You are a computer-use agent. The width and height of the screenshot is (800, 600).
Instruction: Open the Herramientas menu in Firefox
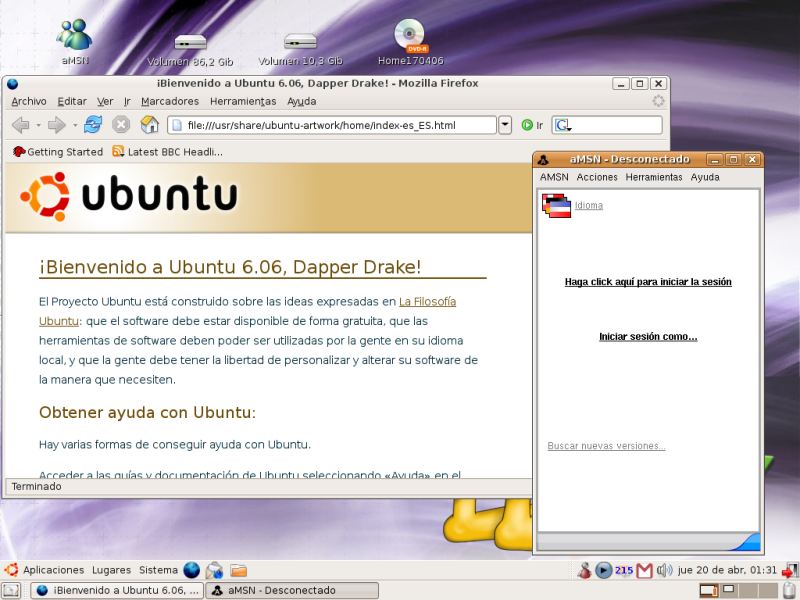pyautogui.click(x=243, y=102)
